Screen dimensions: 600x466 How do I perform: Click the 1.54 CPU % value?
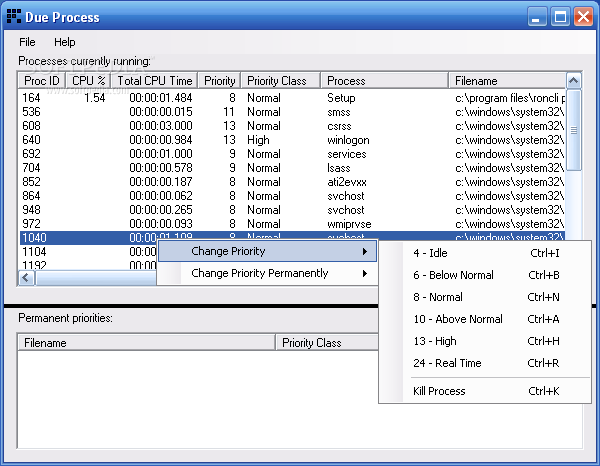(x=95, y=98)
